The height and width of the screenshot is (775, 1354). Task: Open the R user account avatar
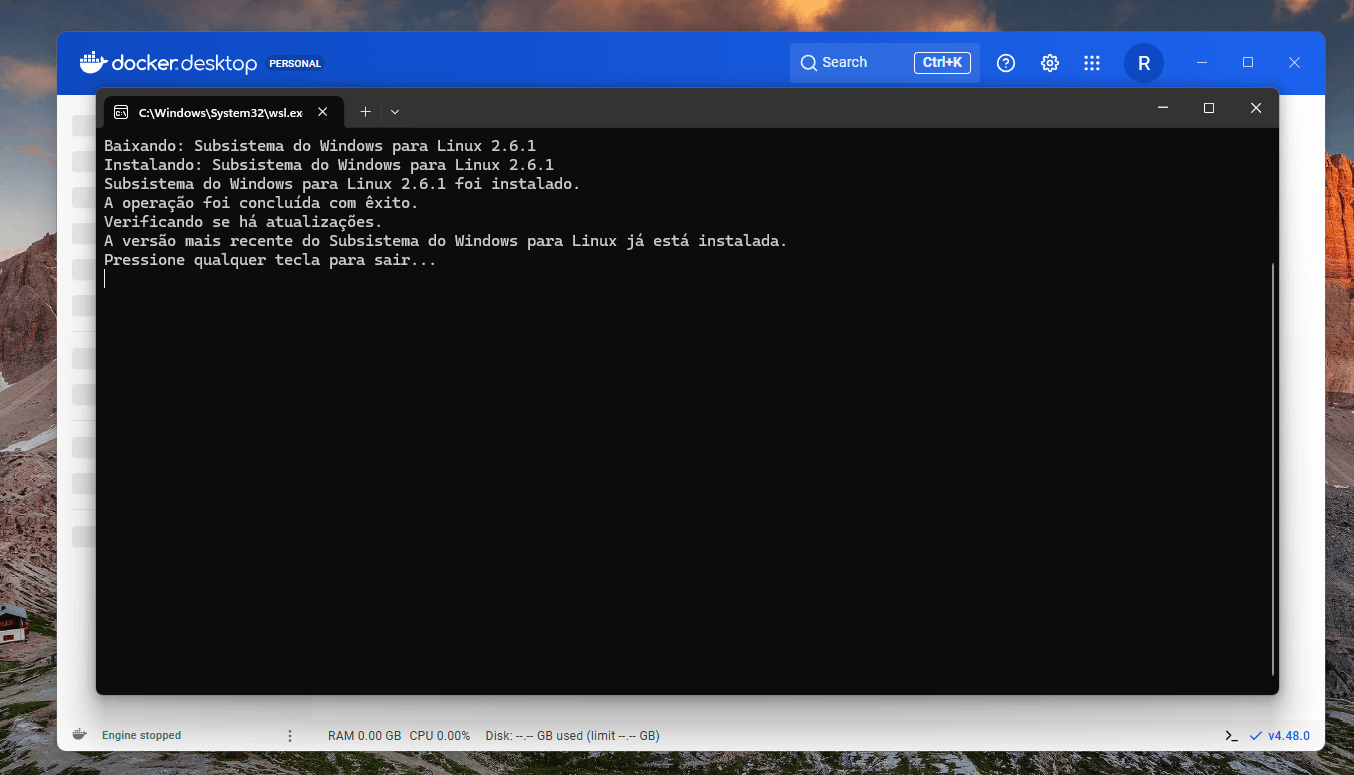click(x=1144, y=63)
